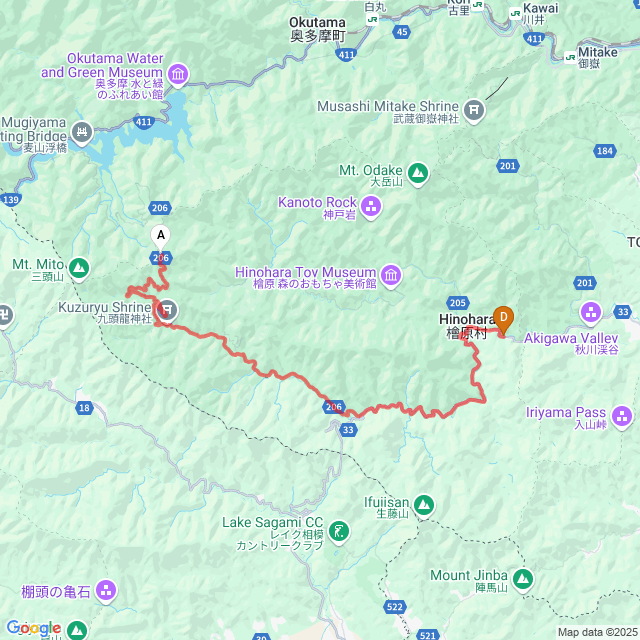This screenshot has height=640, width=640.
Task: Select the Mt. Odake mountain marker
Action: click(x=418, y=174)
